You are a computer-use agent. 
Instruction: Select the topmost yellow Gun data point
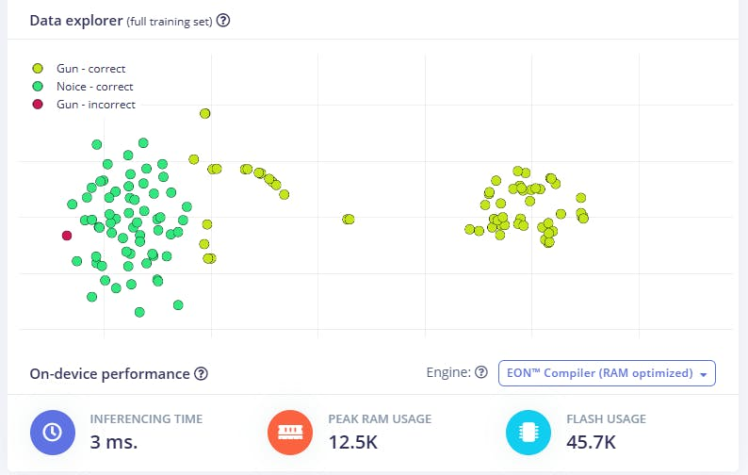205,114
